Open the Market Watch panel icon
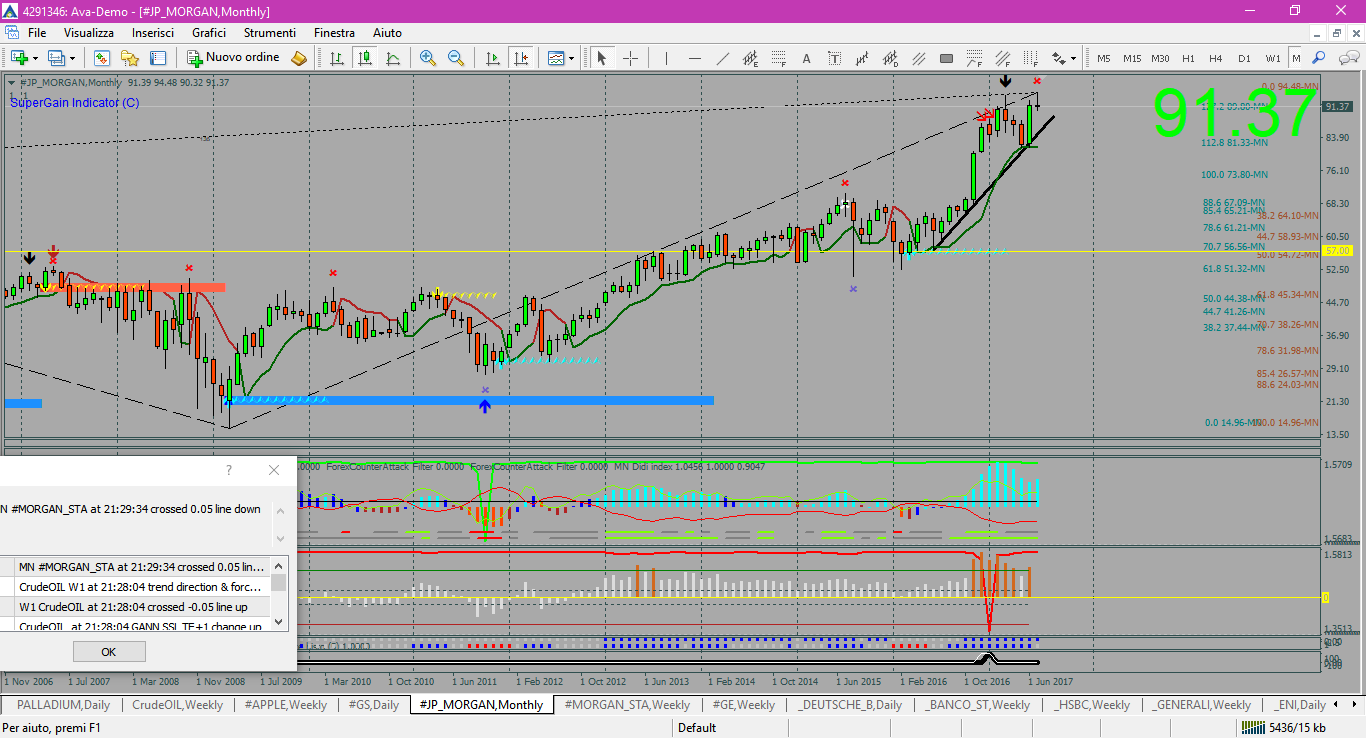Screen dimensions: 1366x738 pyautogui.click(x=101, y=58)
